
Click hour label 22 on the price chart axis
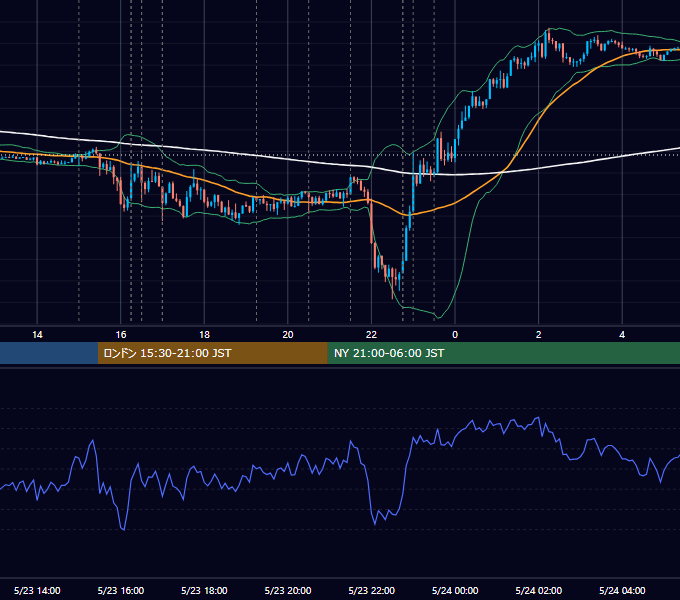[372, 335]
